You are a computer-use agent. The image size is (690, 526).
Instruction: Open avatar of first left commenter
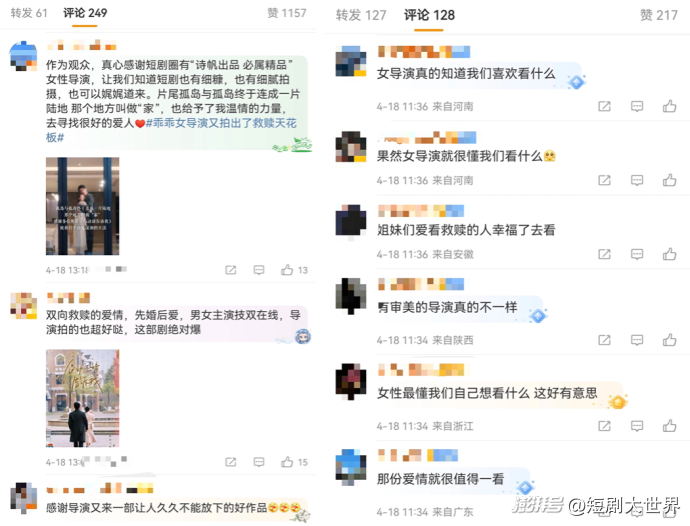23,56
